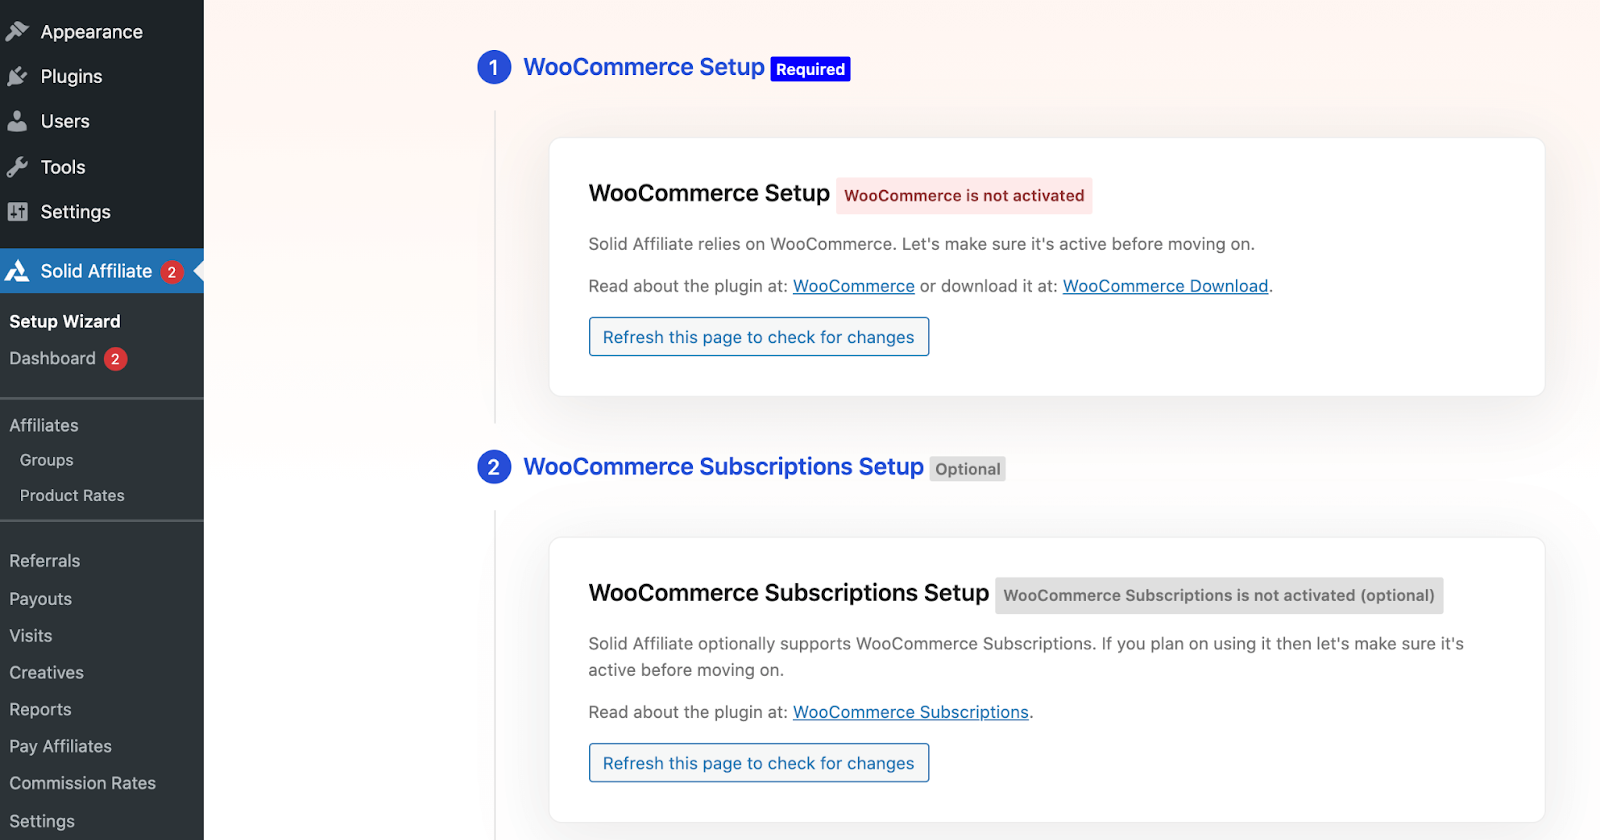Click the step 2 numbered circle
This screenshot has width=1600, height=840.
[494, 467]
